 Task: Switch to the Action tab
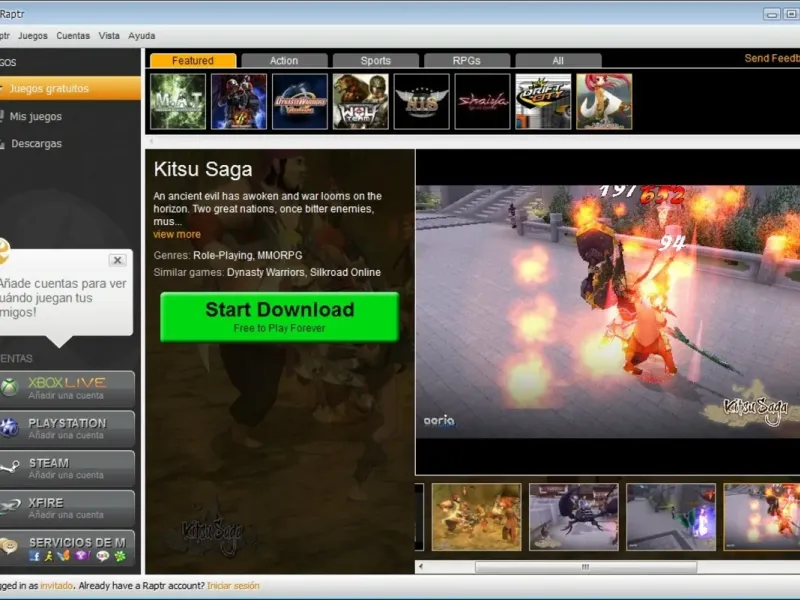click(284, 61)
